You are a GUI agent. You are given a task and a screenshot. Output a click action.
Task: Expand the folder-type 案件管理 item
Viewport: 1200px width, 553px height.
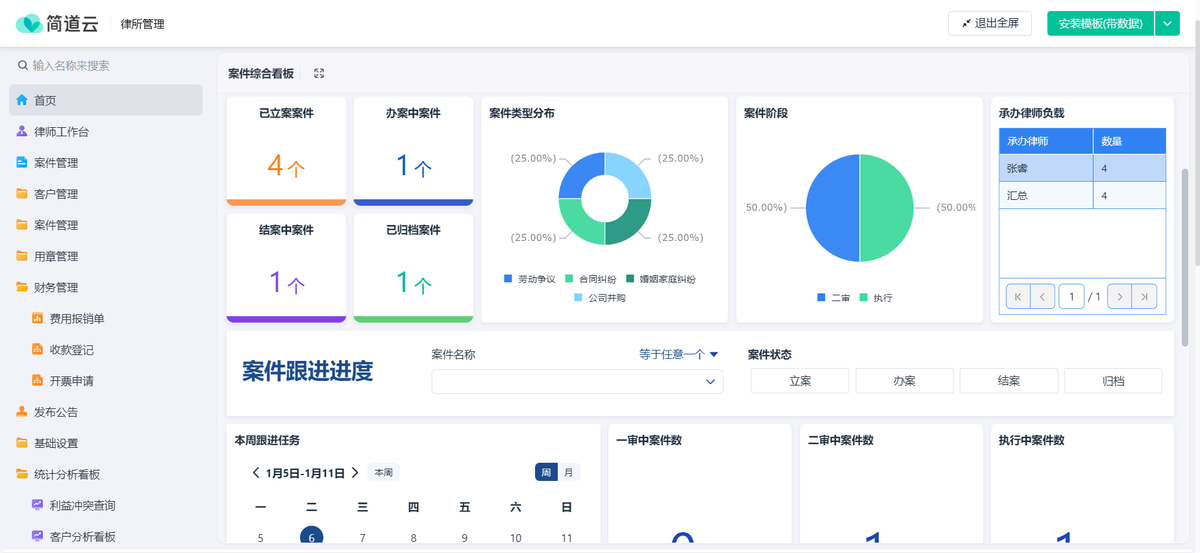tap(105, 225)
